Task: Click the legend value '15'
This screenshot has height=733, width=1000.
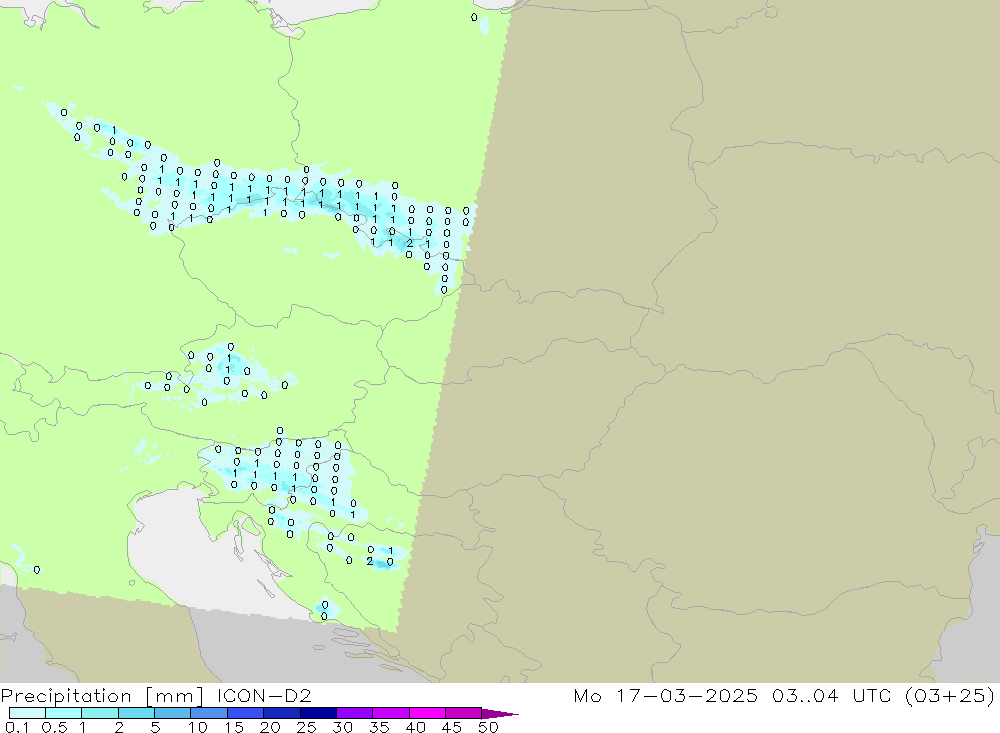Action: coord(234,727)
